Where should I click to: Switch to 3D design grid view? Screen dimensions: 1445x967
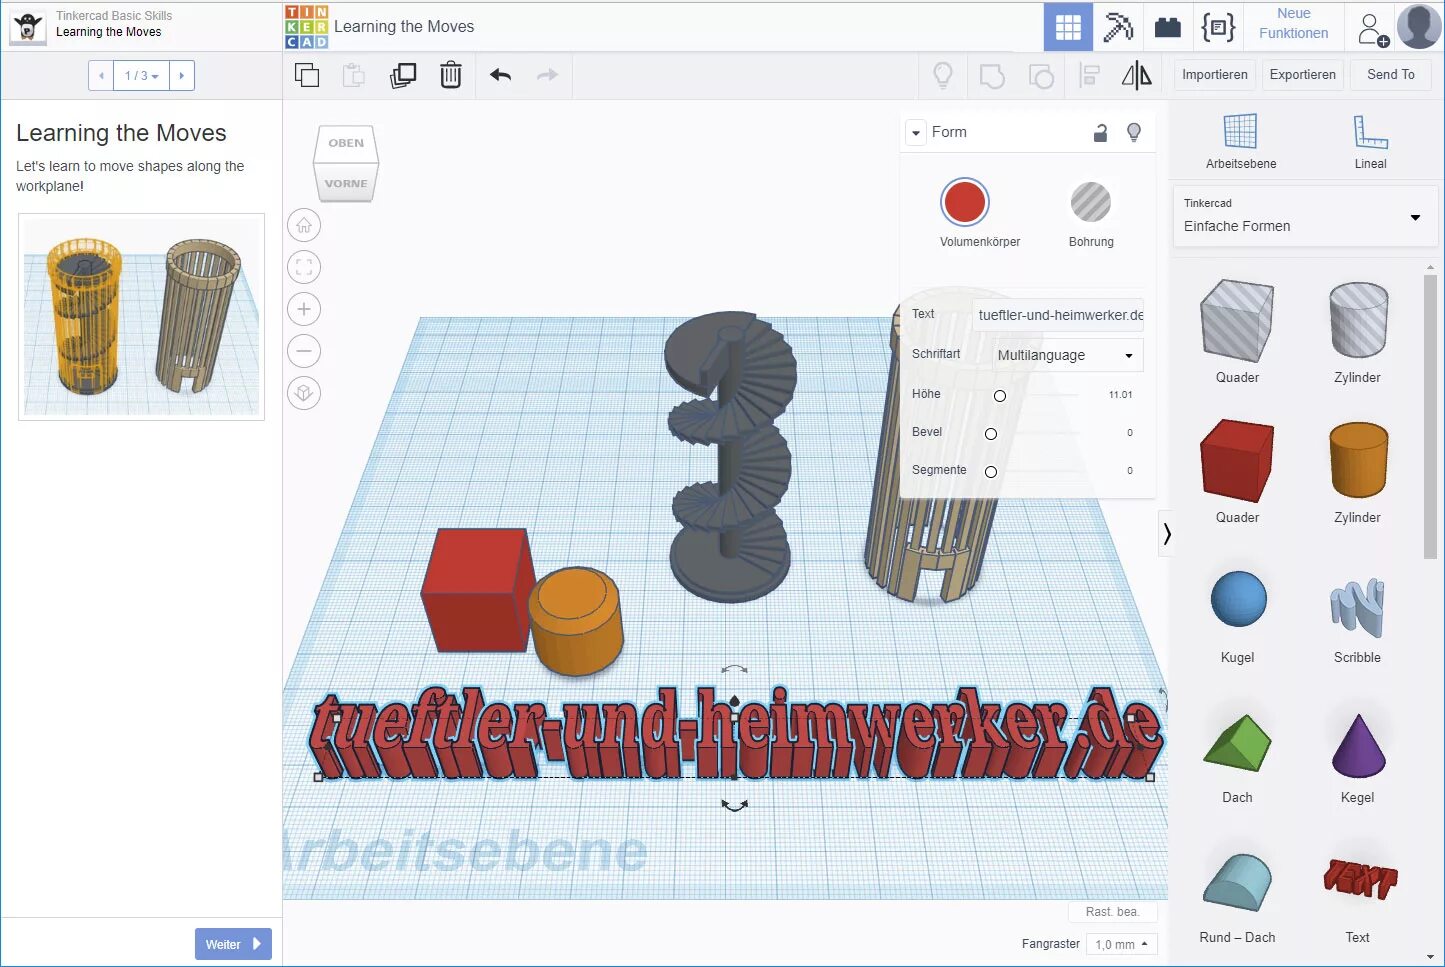(x=1068, y=27)
